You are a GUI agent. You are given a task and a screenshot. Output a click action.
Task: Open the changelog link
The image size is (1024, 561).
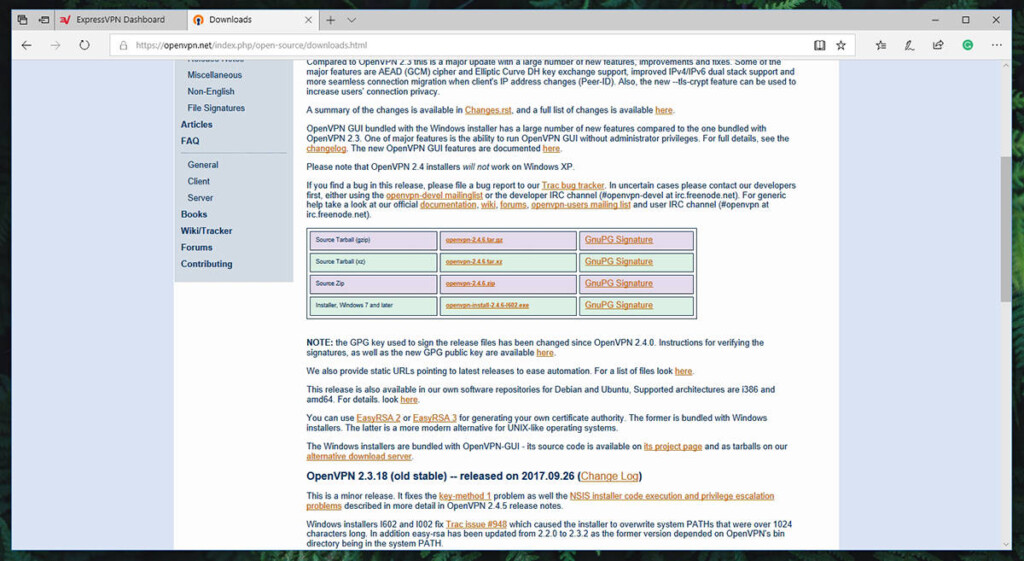coord(327,148)
